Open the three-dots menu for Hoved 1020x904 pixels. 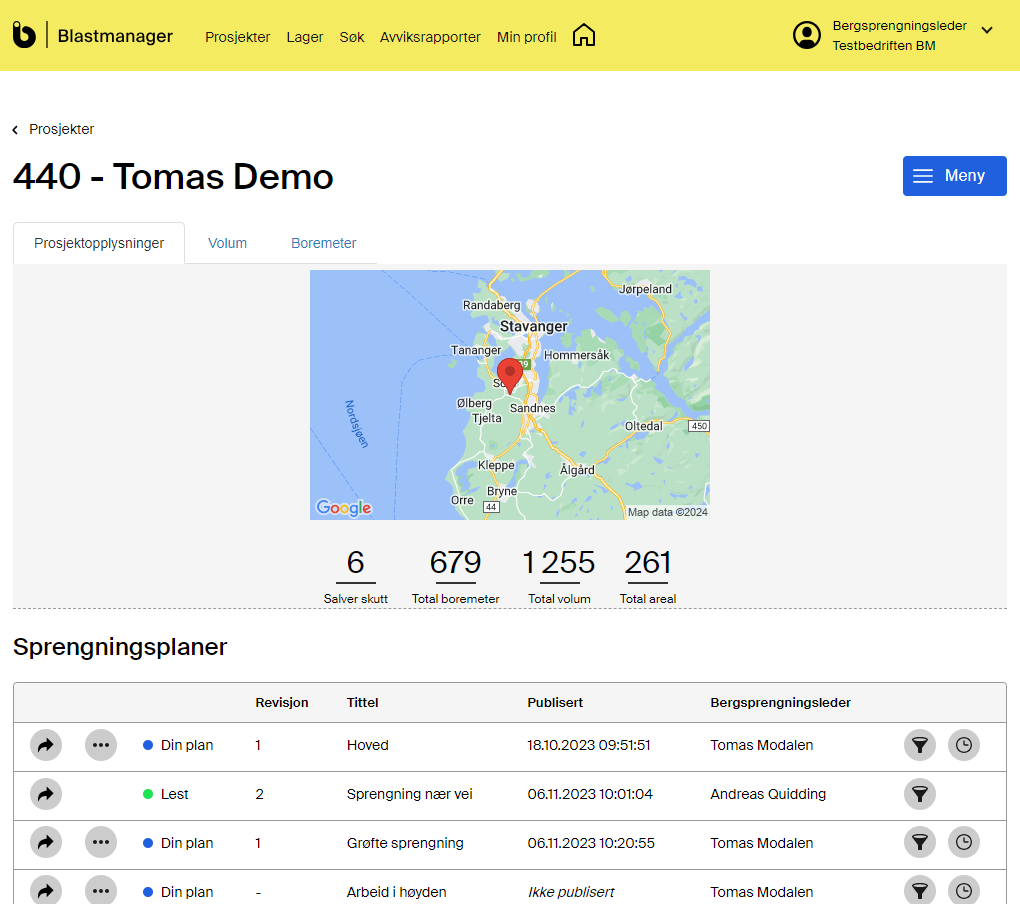click(101, 745)
